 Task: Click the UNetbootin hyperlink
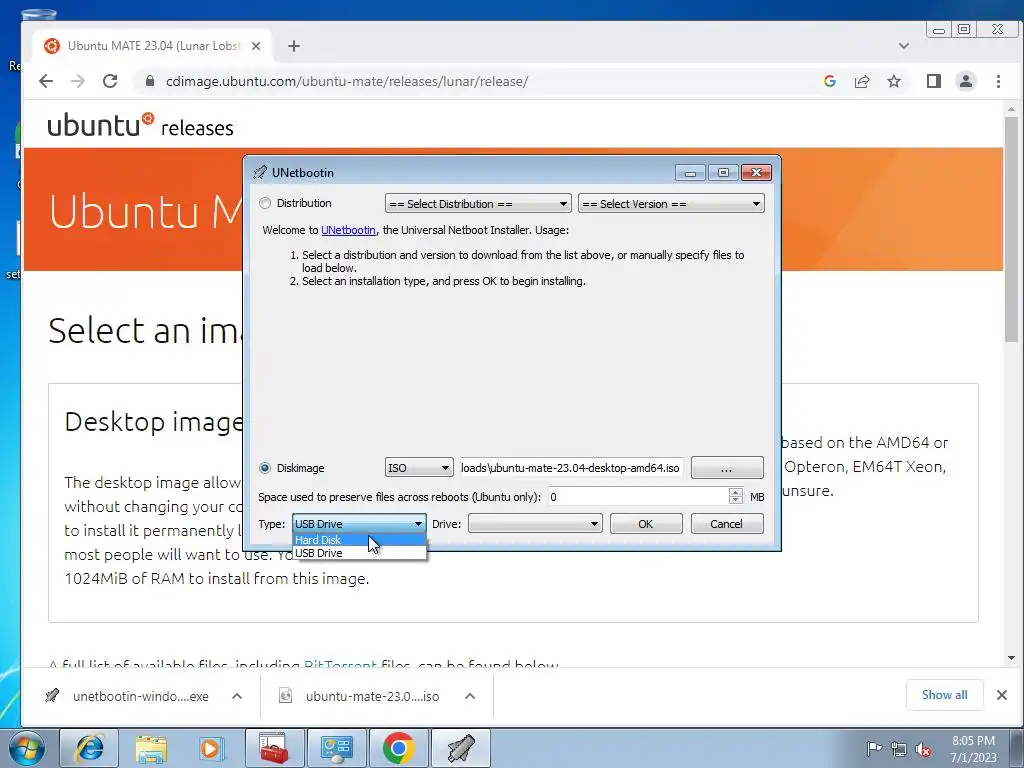click(348, 230)
